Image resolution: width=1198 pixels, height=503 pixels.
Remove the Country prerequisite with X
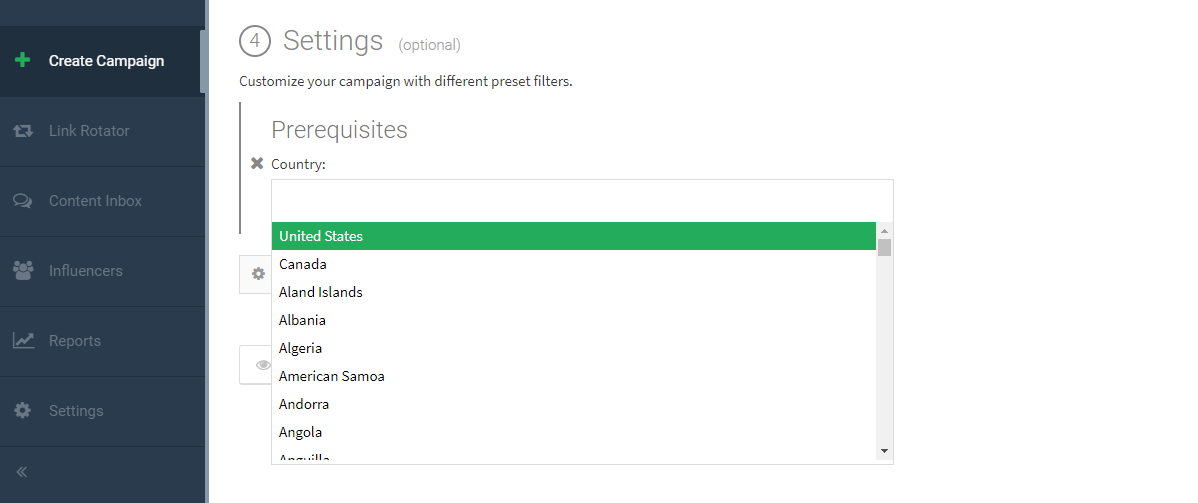[x=257, y=164]
